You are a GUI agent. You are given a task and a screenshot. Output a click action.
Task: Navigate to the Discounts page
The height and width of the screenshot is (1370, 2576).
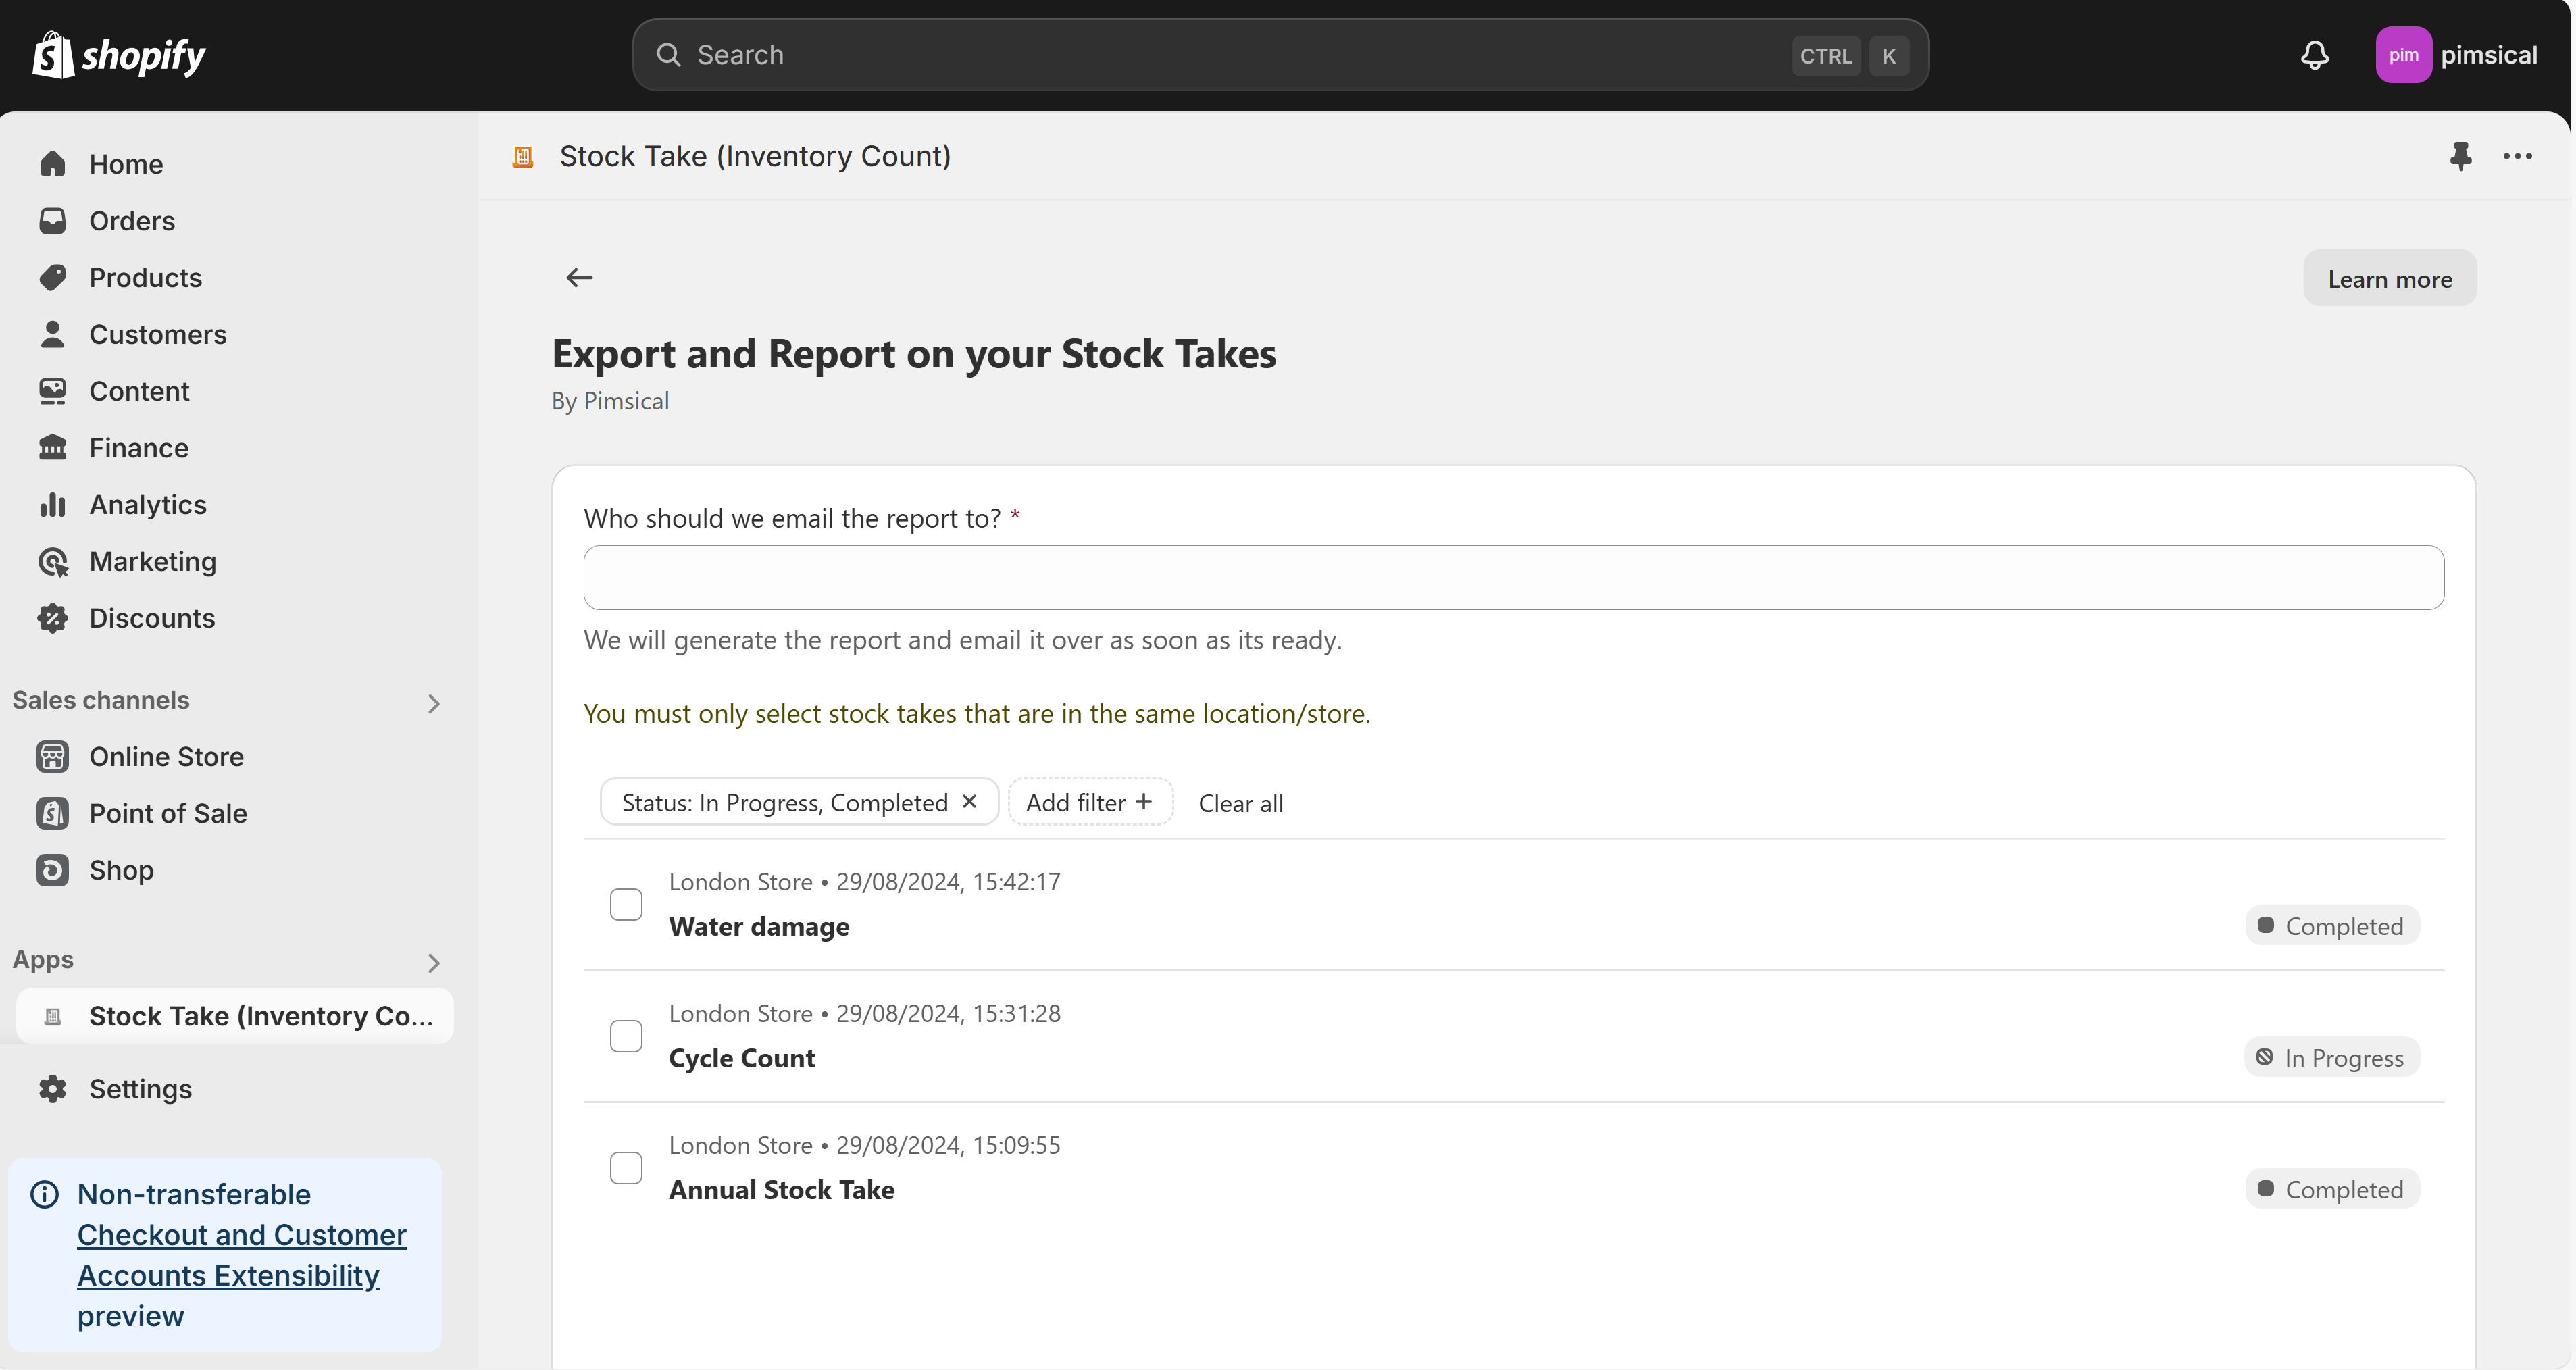[152, 618]
